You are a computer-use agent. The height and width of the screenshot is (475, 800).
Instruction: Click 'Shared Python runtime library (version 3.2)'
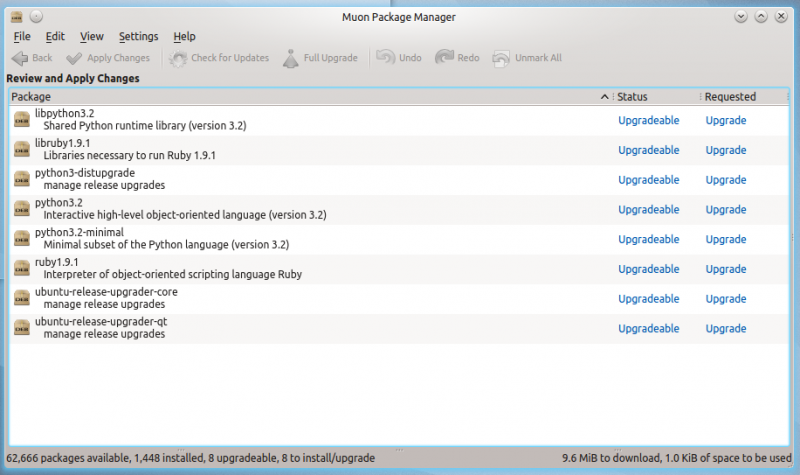pos(145,126)
